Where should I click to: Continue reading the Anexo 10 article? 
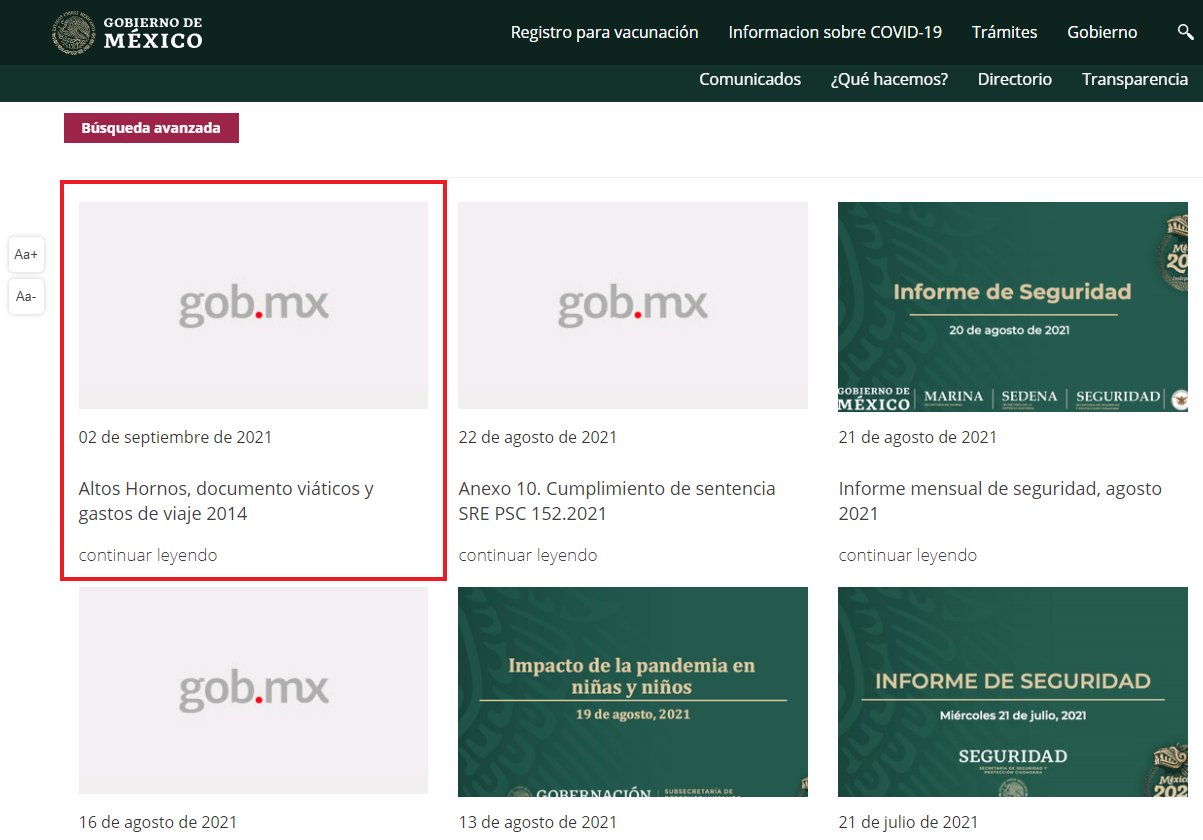point(528,555)
